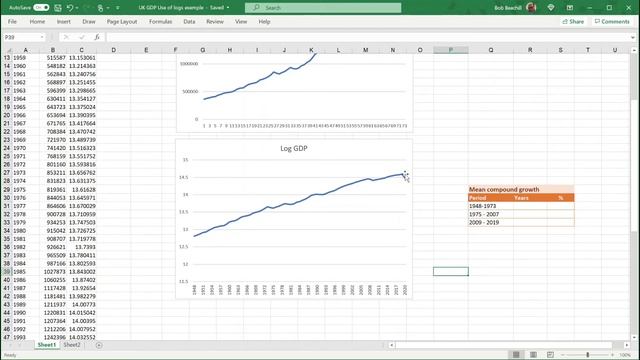The height and width of the screenshot is (360, 640).
Task: Click the New Sheet plus icon
Action: (x=99, y=345)
